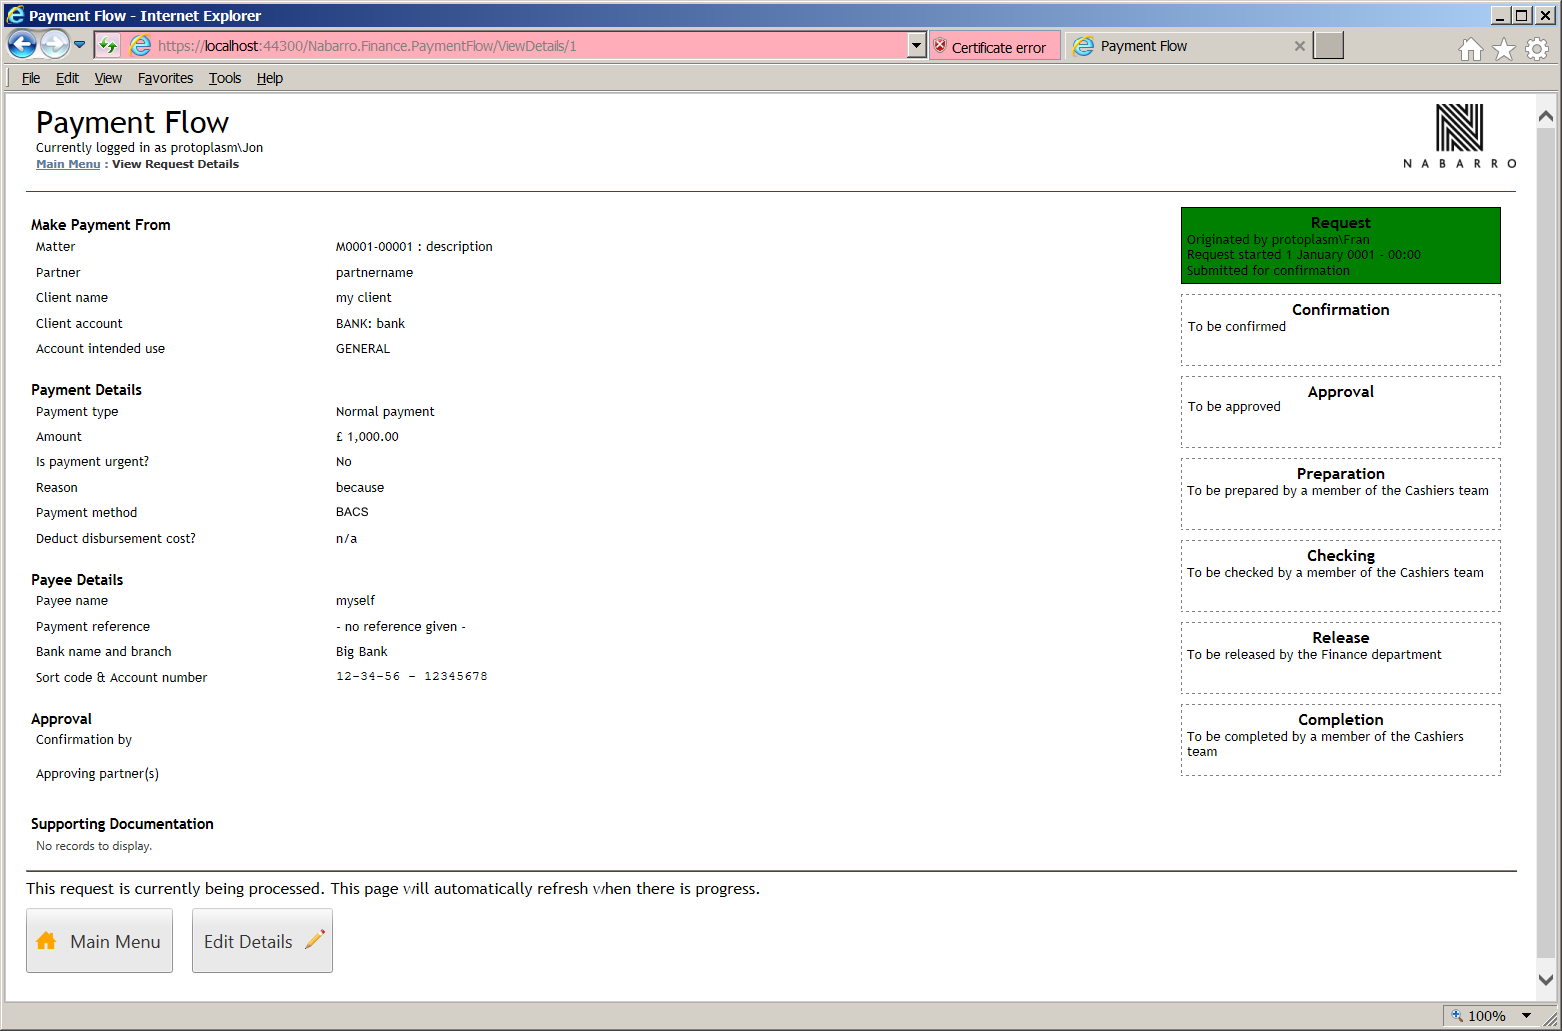Viewport: 1562px width, 1031px height.
Task: Click the Checking stage box
Action: [1340, 576]
